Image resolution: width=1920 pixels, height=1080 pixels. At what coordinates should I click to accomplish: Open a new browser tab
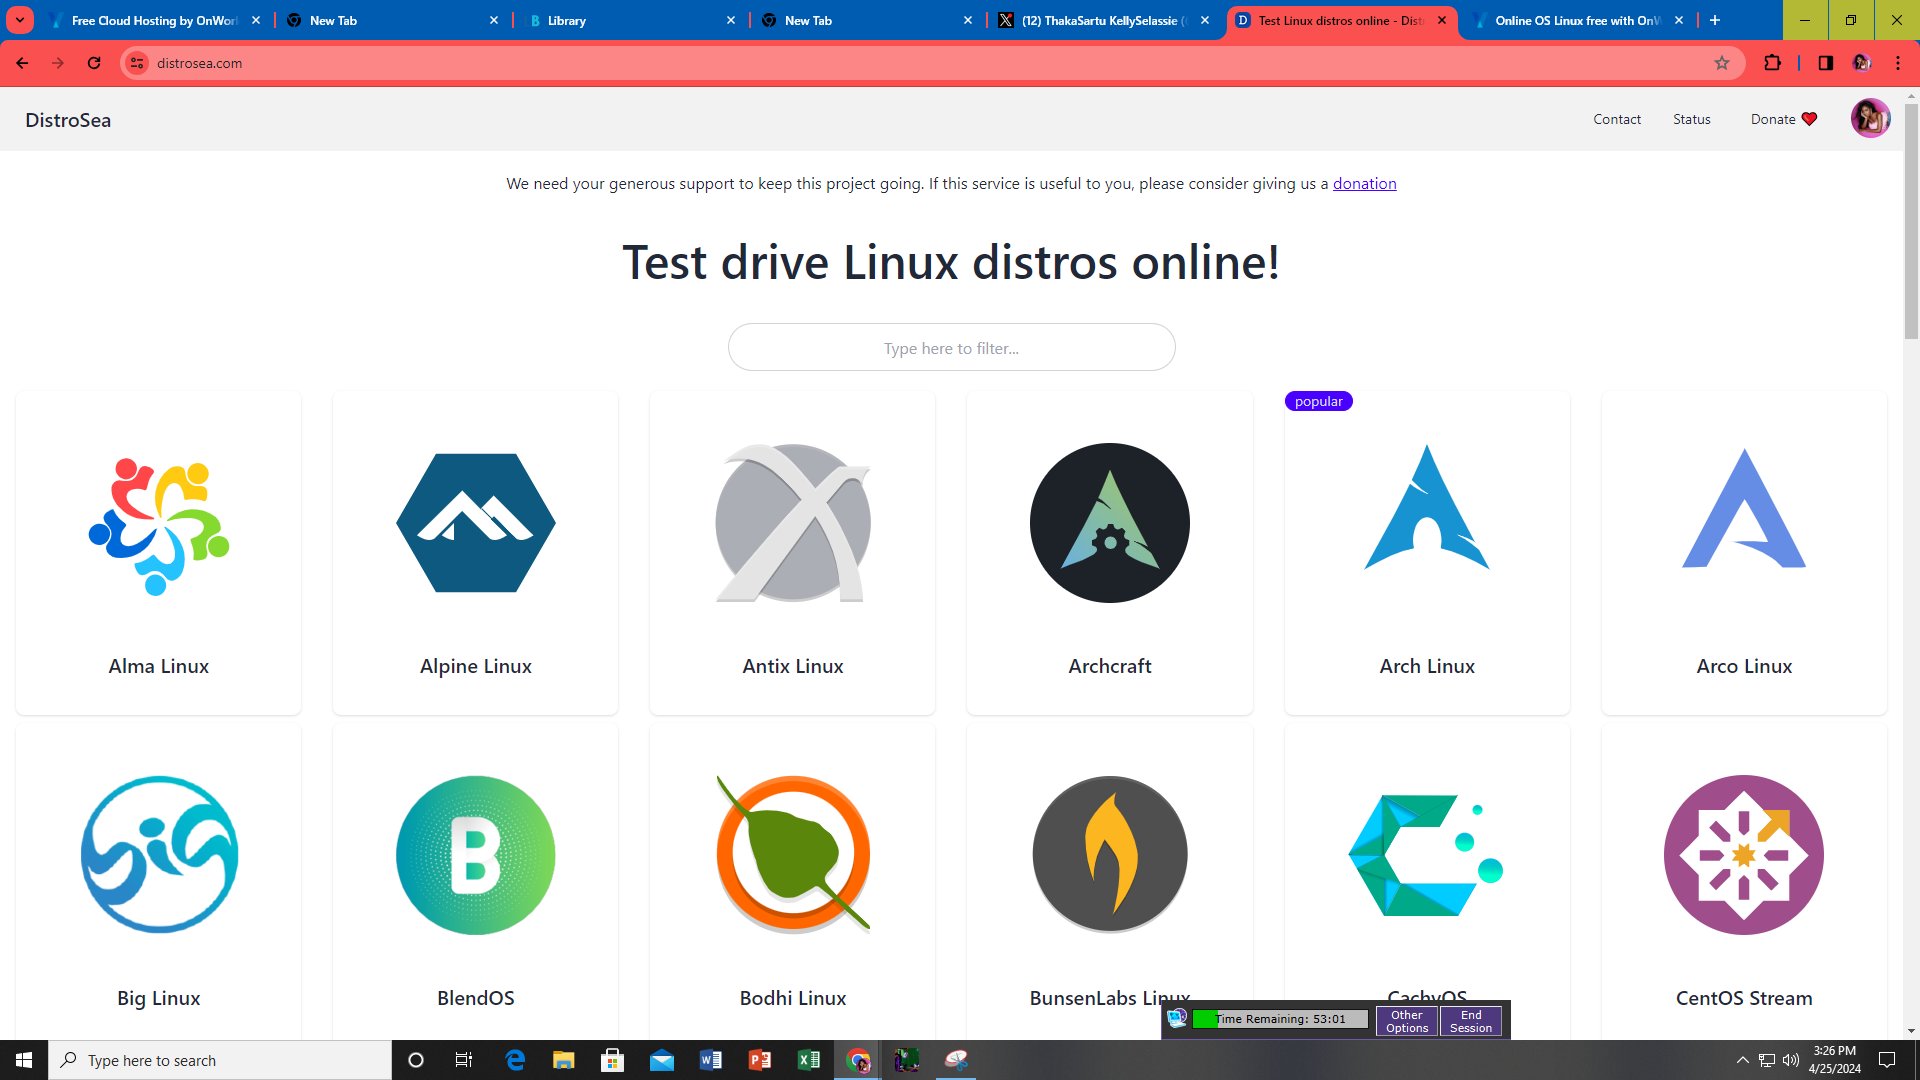point(1715,20)
